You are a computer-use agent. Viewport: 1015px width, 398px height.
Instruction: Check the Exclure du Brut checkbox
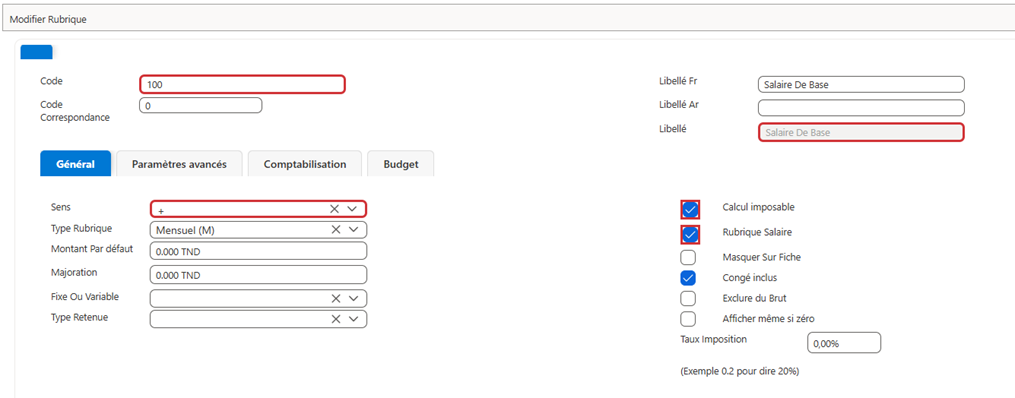(688, 298)
